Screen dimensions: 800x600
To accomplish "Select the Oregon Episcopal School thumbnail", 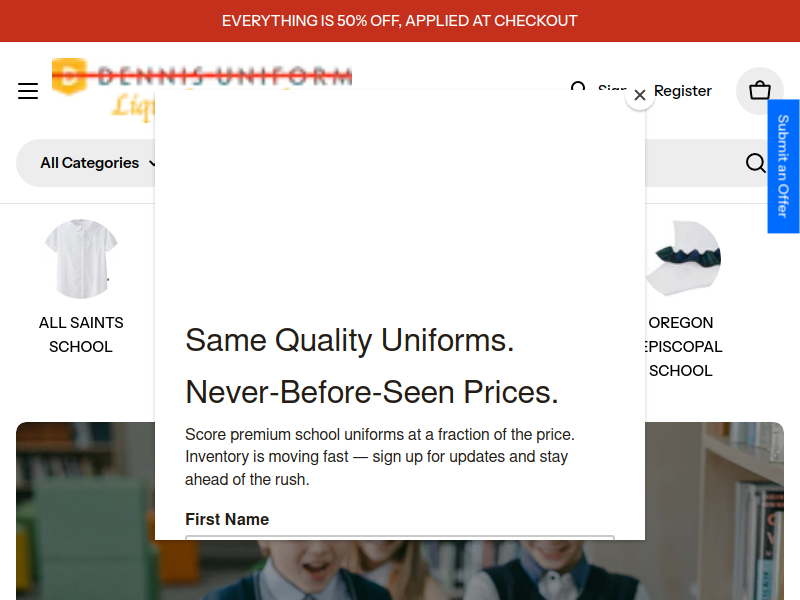I will click(x=683, y=259).
